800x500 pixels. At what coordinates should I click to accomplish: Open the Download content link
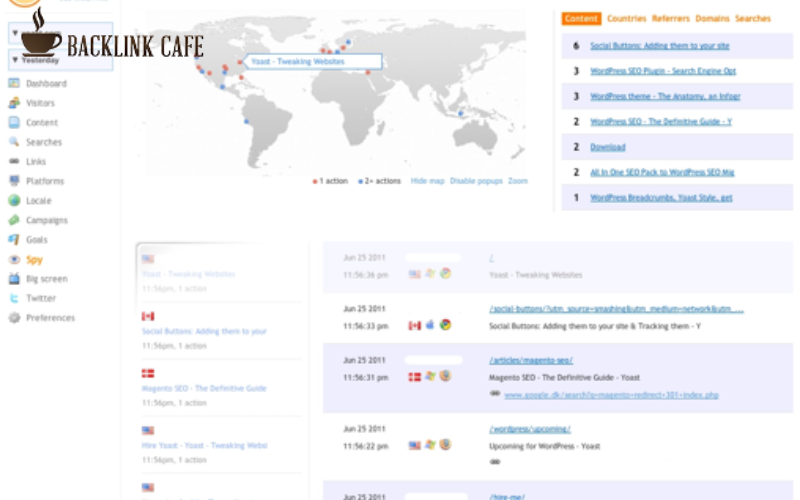click(x=608, y=147)
